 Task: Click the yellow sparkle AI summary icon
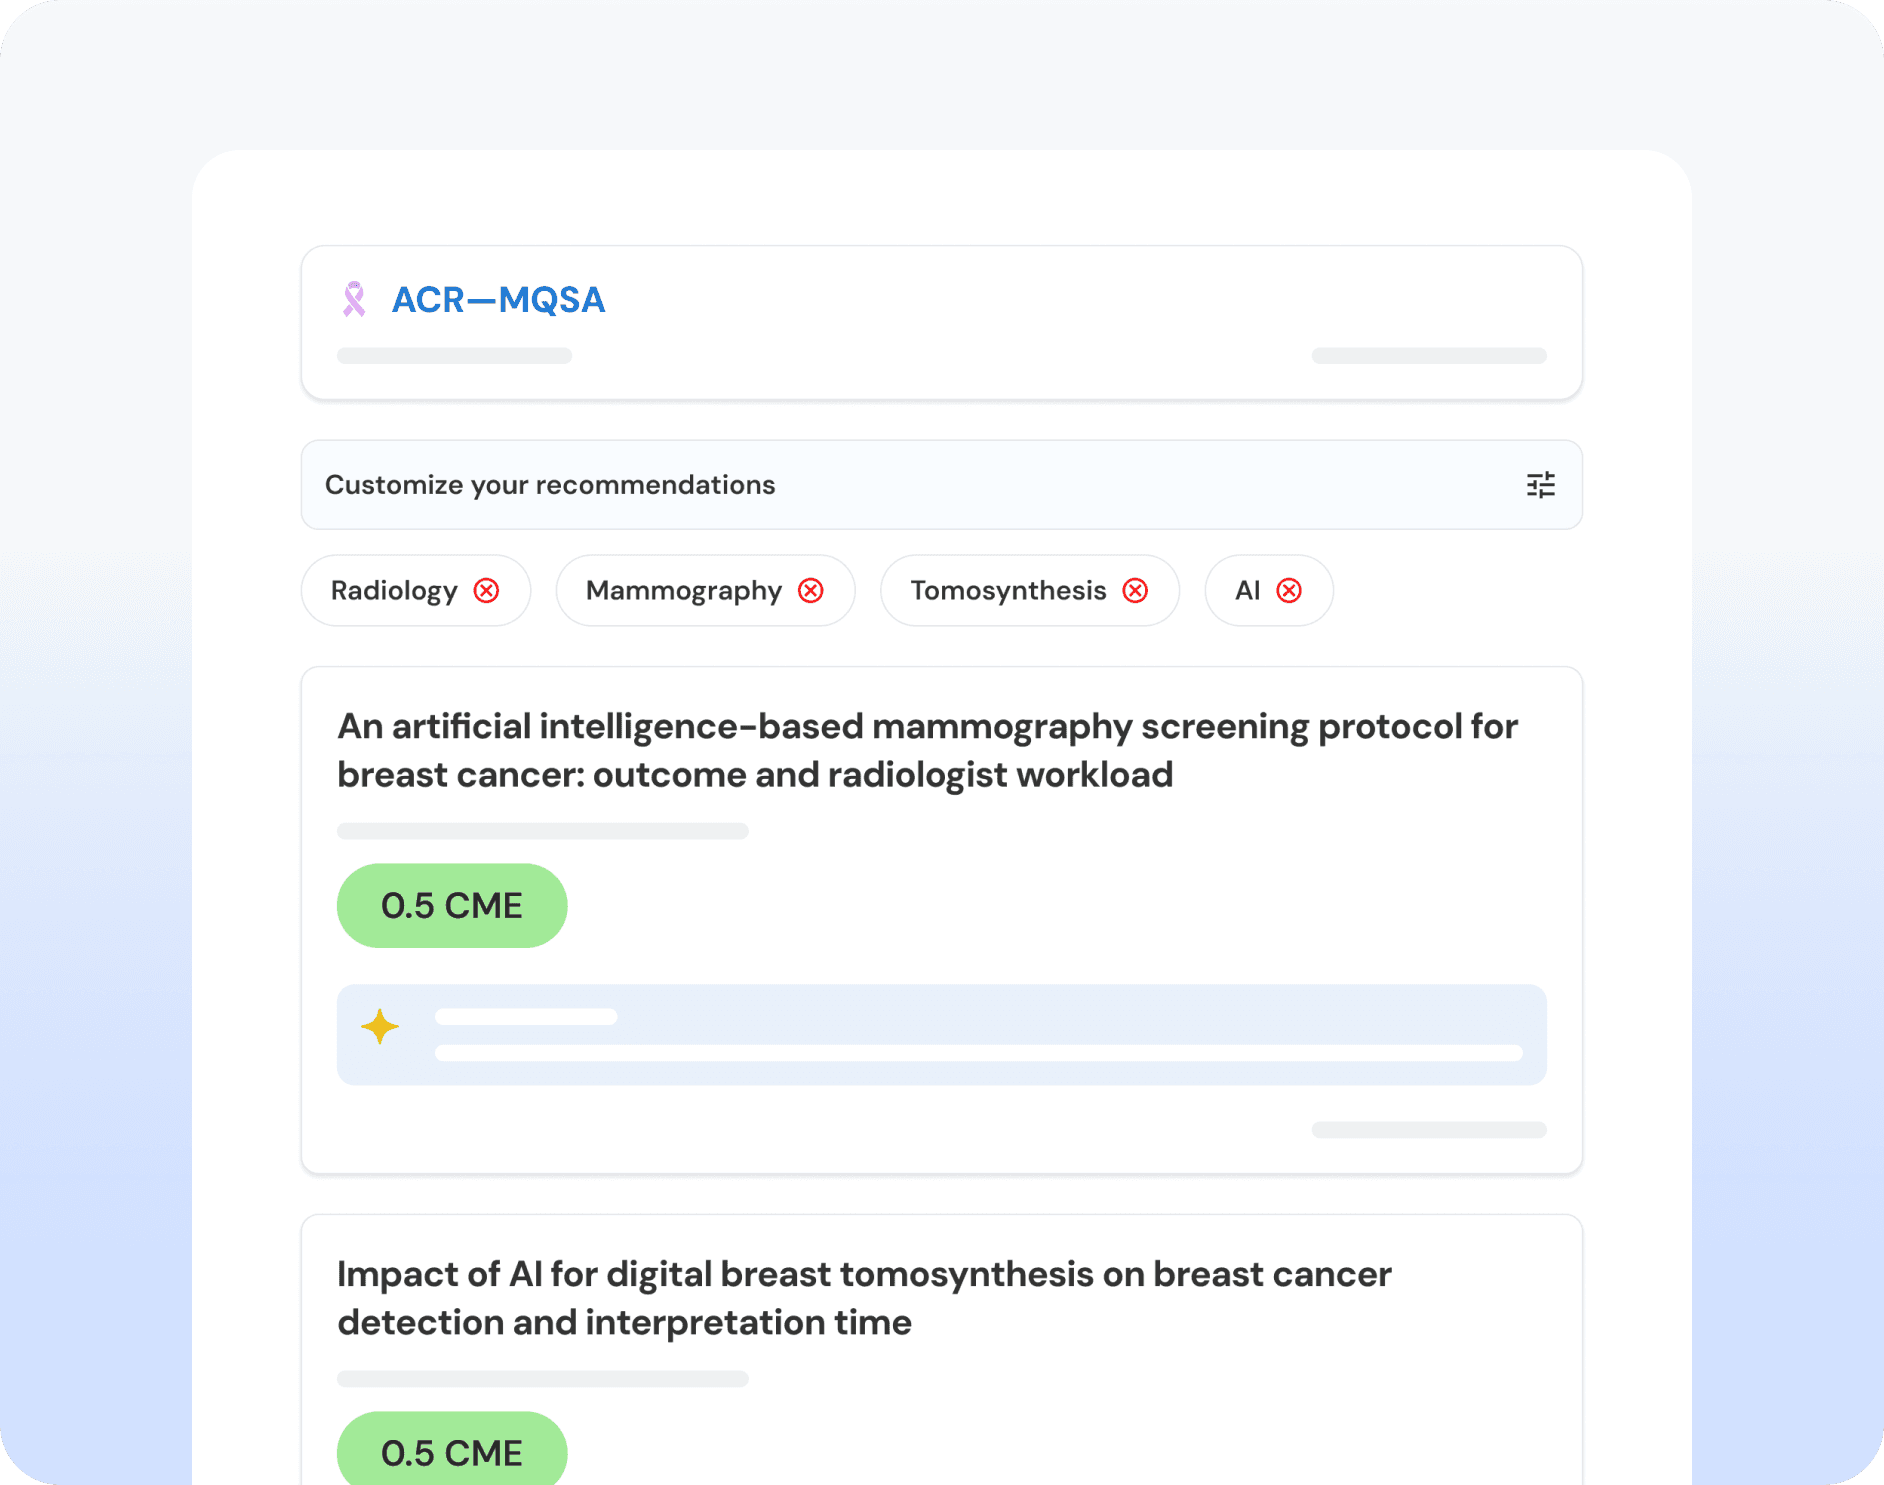[x=380, y=1027]
